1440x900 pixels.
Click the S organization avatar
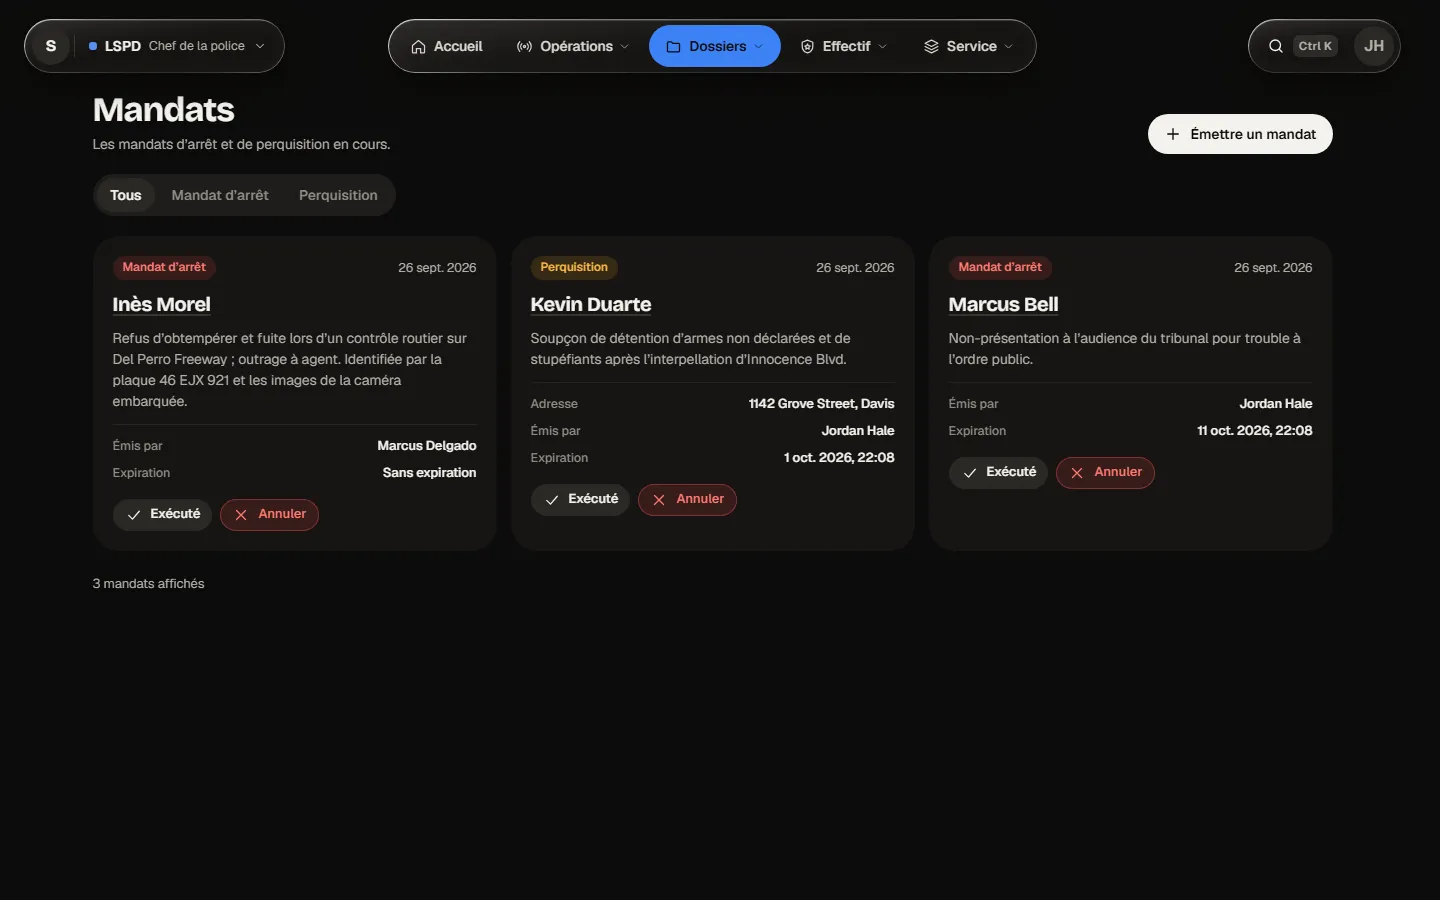coord(51,46)
